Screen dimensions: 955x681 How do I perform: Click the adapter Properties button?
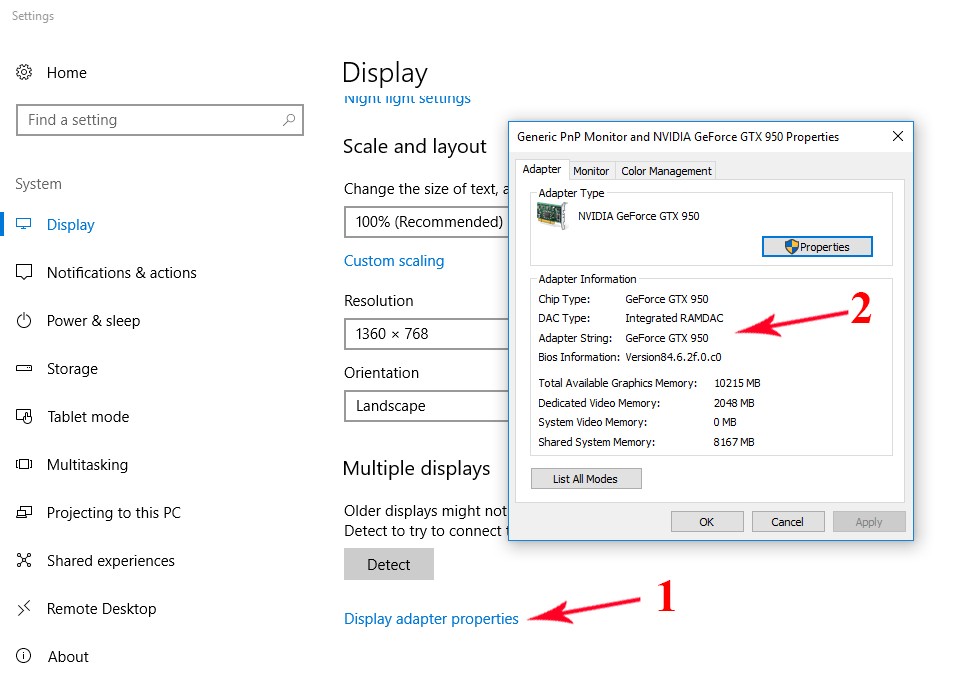(817, 247)
